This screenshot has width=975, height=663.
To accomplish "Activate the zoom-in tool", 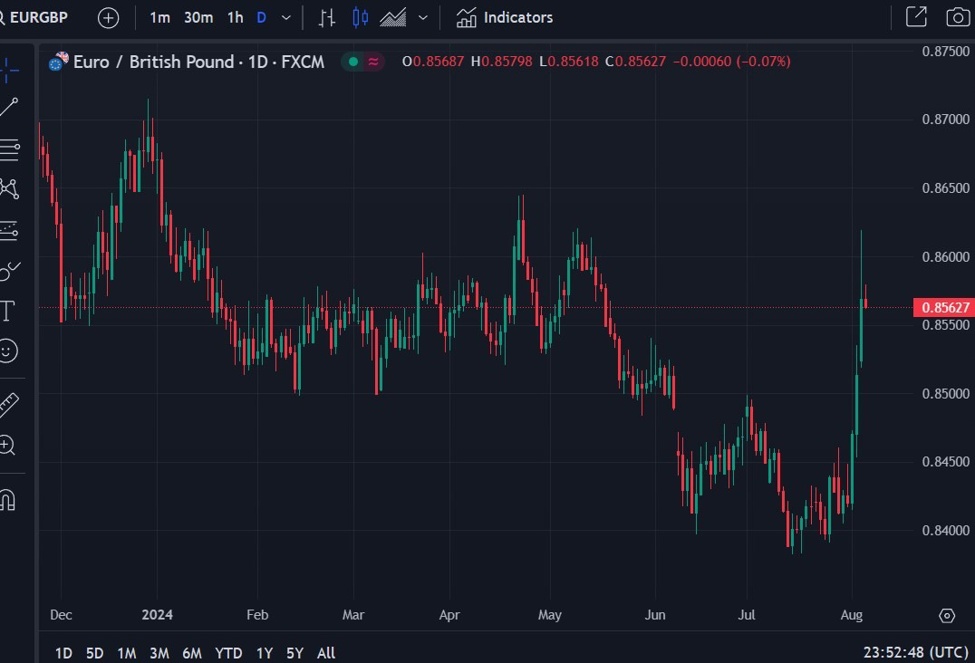I will point(8,445).
